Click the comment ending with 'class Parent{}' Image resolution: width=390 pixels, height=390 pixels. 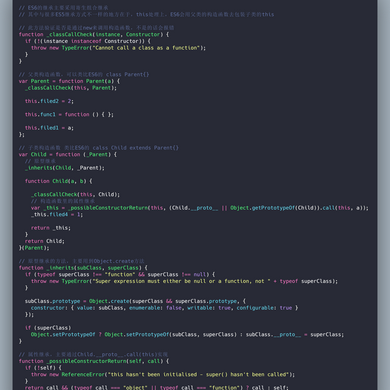pos(84,74)
